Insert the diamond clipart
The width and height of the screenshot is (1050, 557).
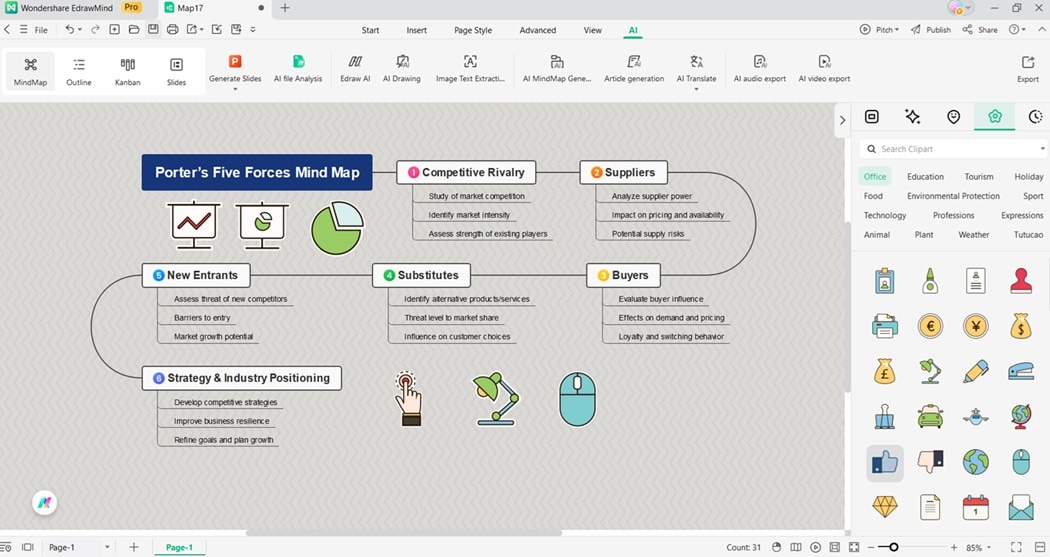(x=885, y=507)
